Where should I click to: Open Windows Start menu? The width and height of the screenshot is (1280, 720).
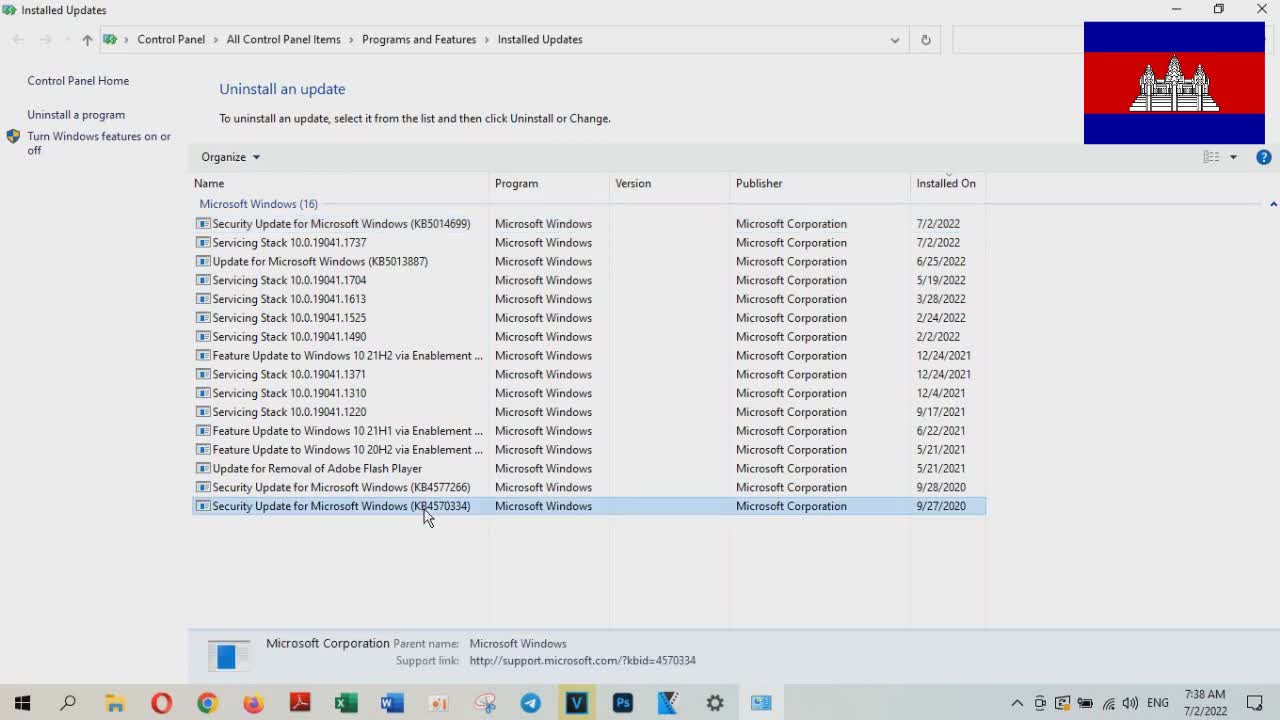pyautogui.click(x=22, y=703)
